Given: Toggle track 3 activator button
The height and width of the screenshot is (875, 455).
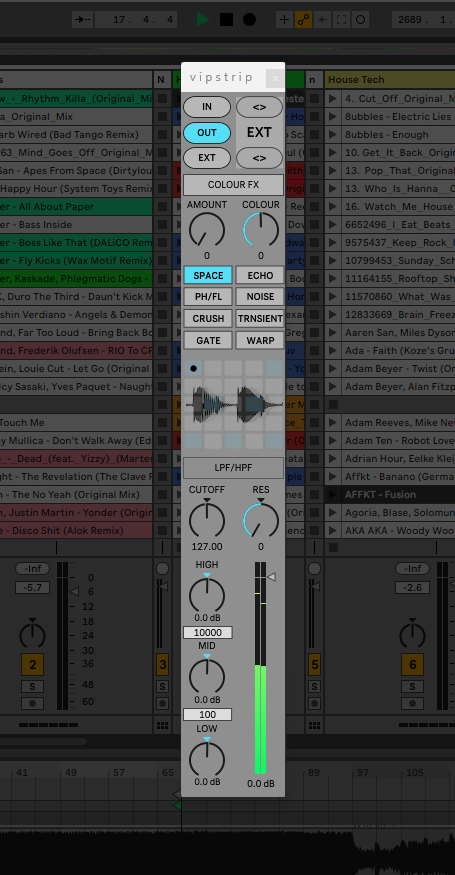Looking at the screenshot, I should [162, 665].
